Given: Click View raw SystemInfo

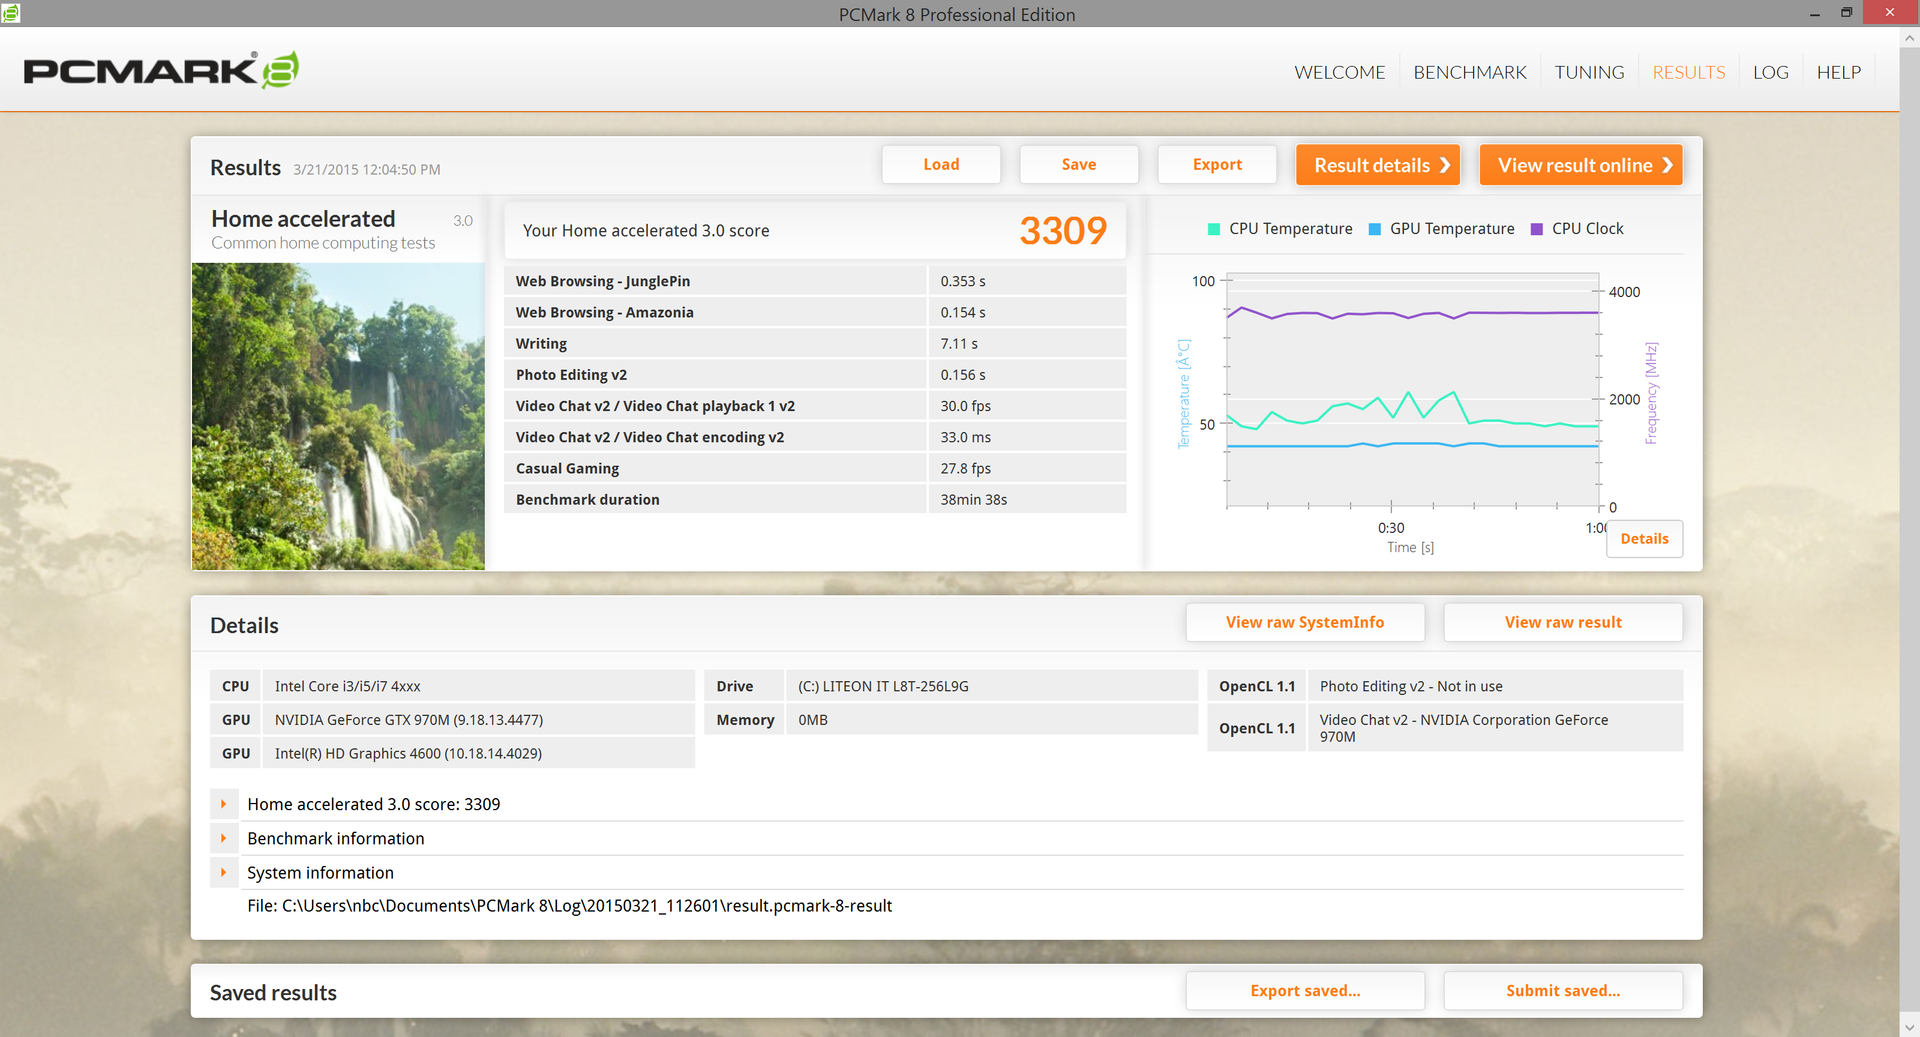Looking at the screenshot, I should 1305,622.
